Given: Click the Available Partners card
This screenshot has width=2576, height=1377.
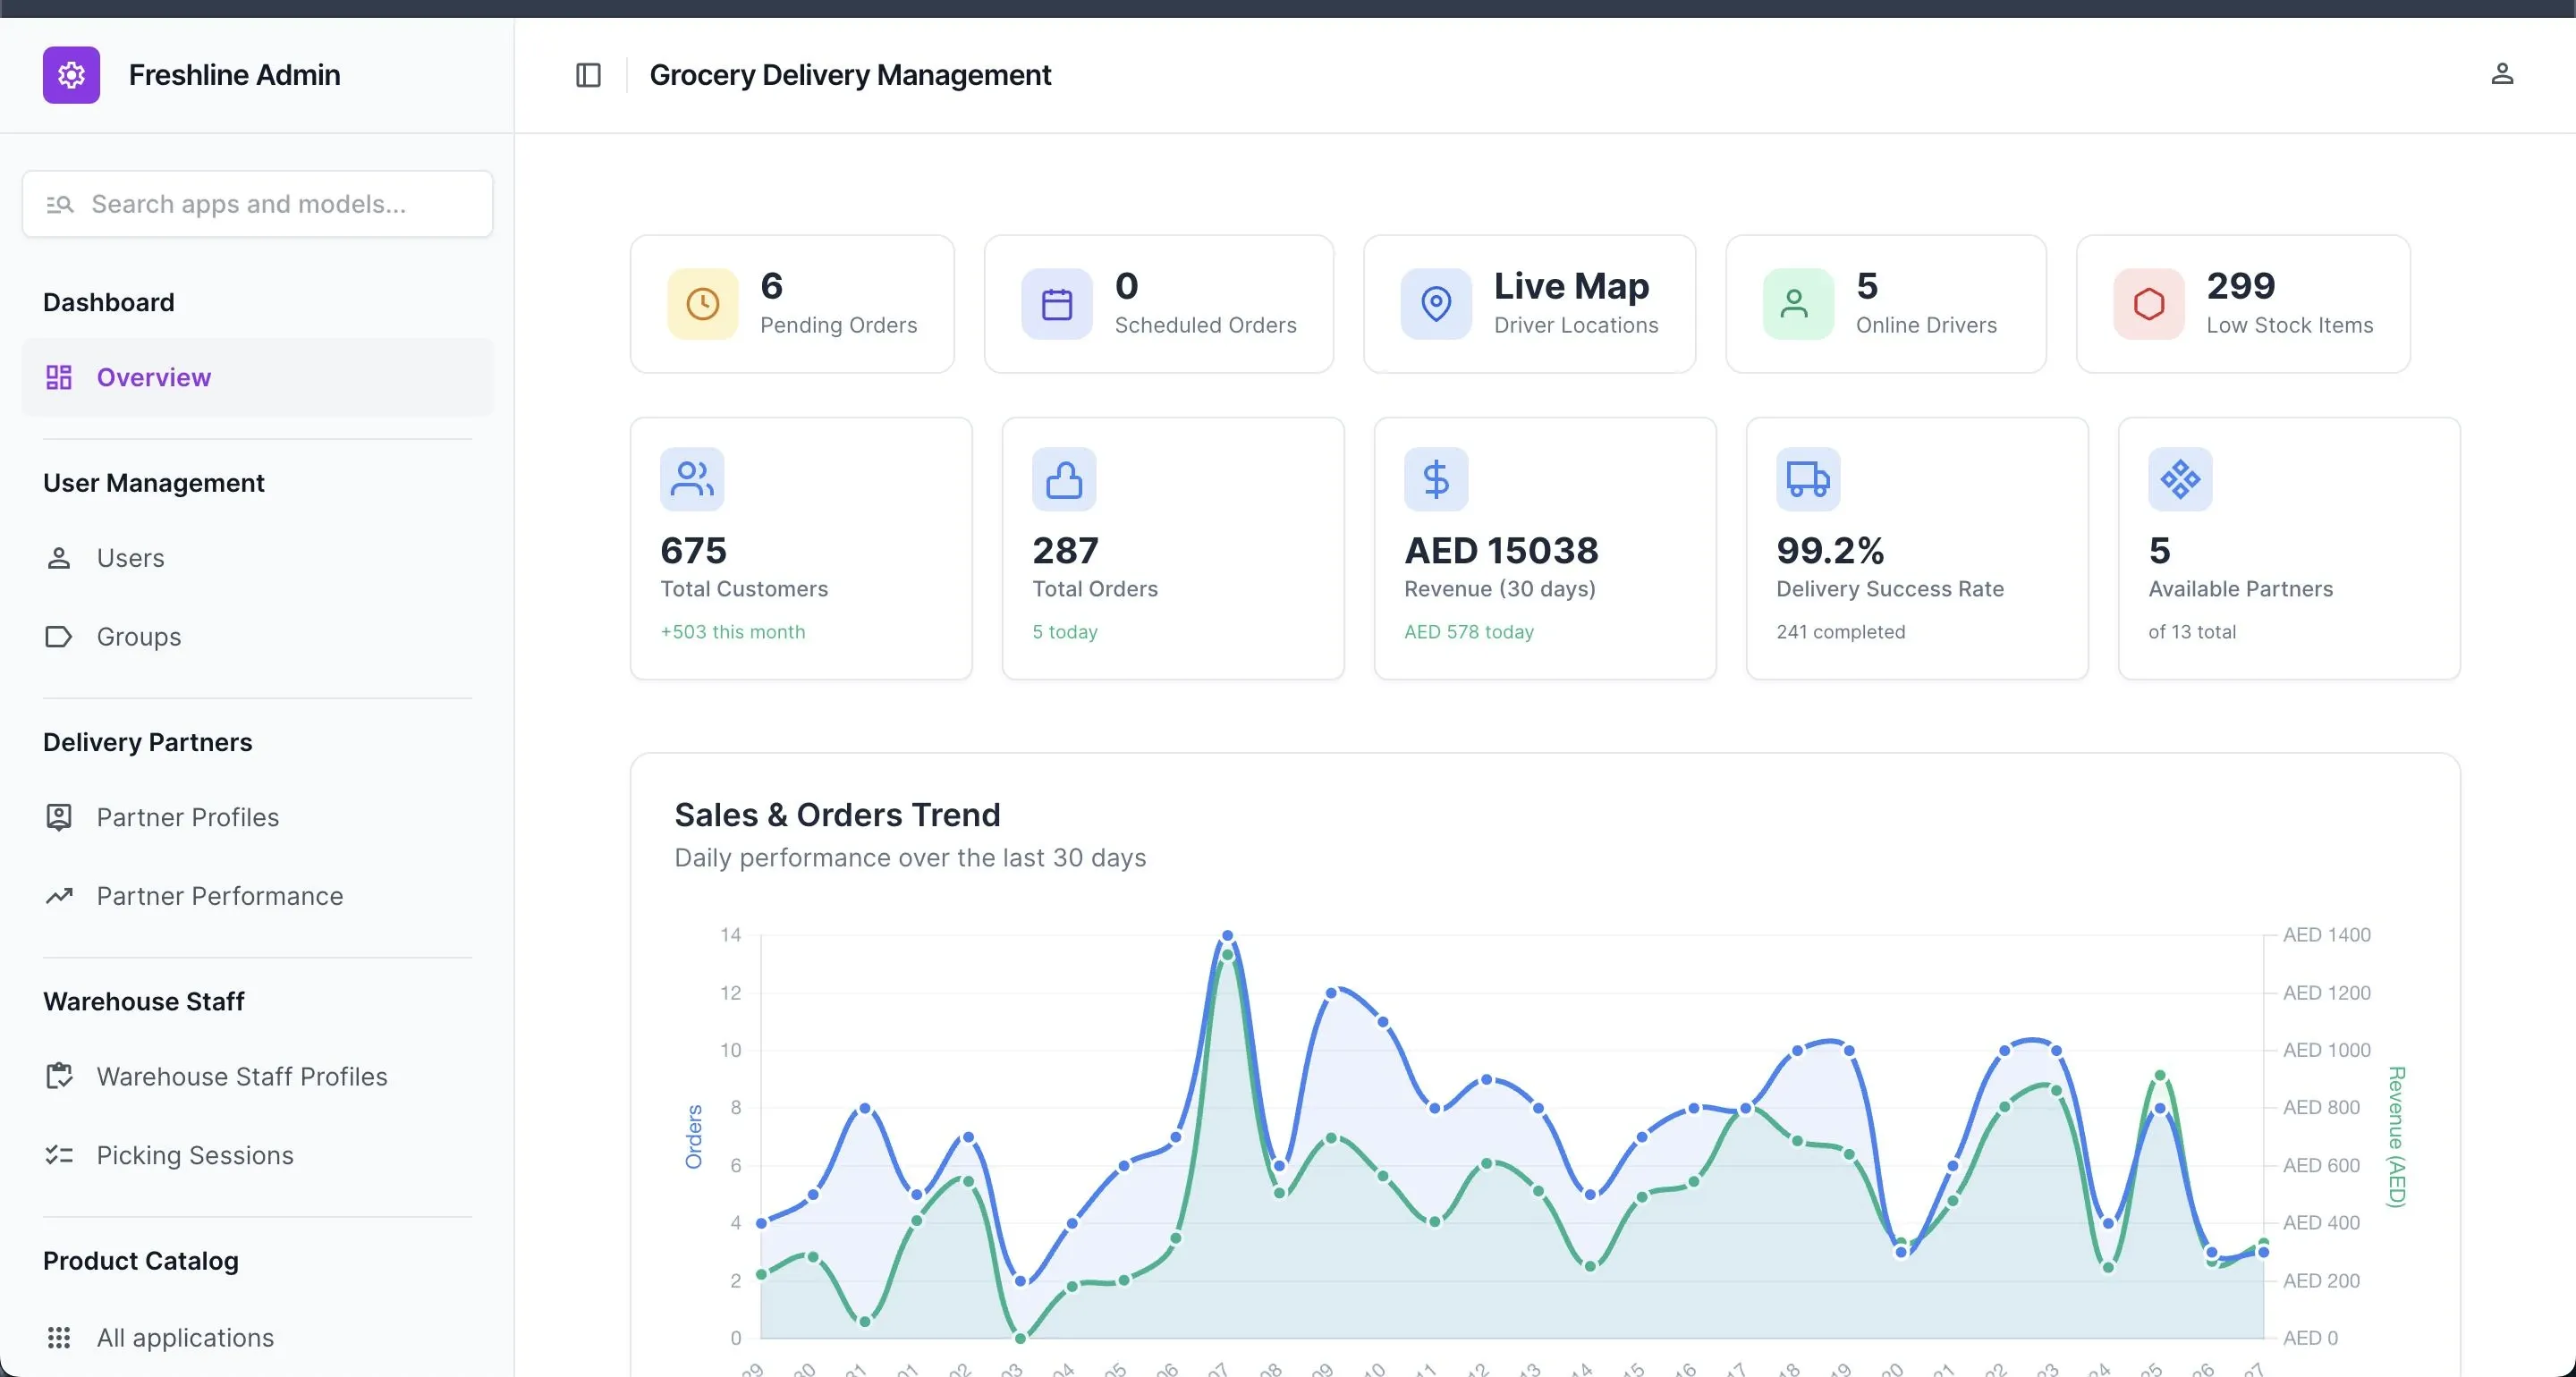Looking at the screenshot, I should pyautogui.click(x=2289, y=548).
